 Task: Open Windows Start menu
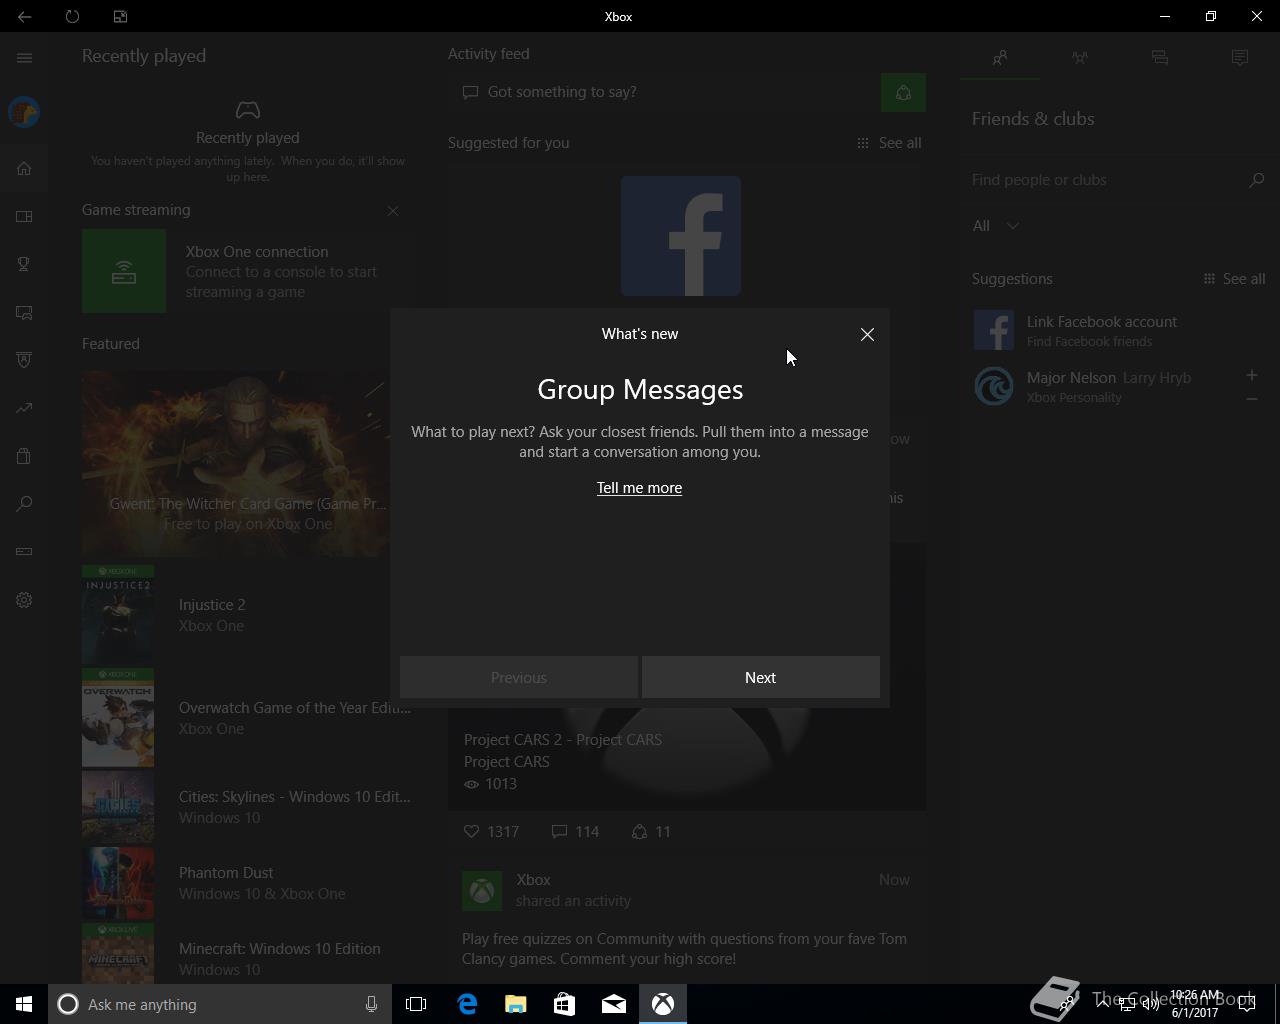pyautogui.click(x=24, y=1004)
